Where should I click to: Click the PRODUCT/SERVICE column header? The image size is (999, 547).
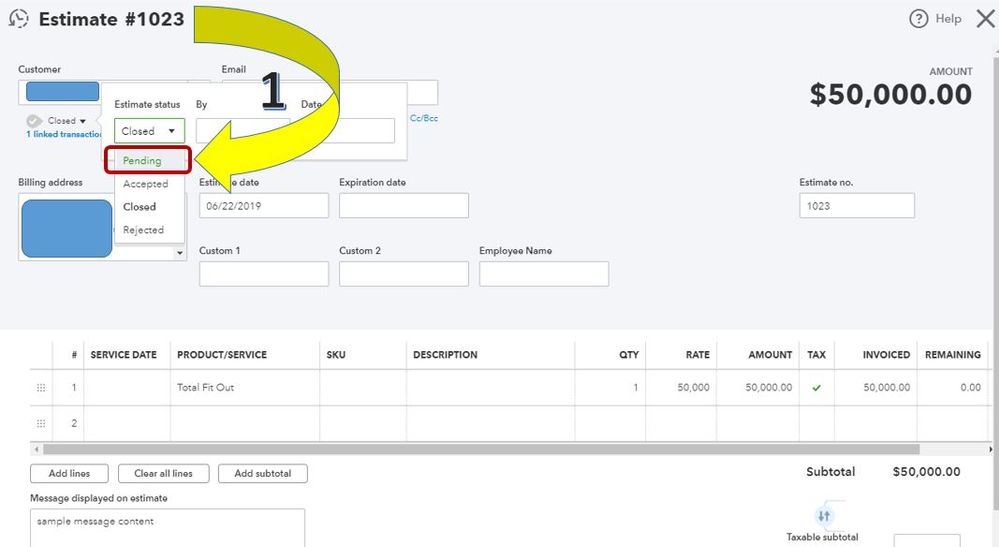pos(222,355)
